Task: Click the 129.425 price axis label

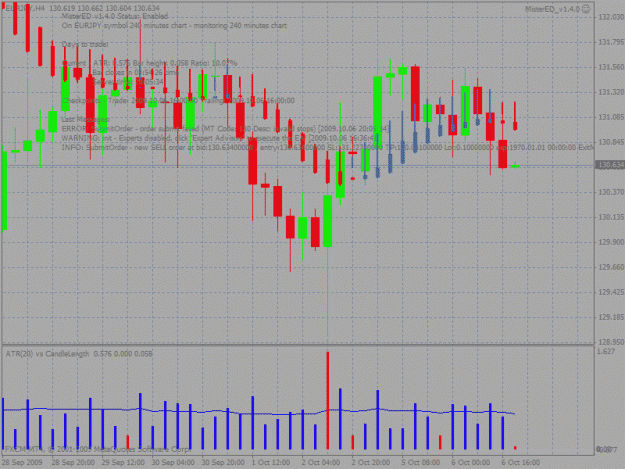Action: tap(611, 292)
